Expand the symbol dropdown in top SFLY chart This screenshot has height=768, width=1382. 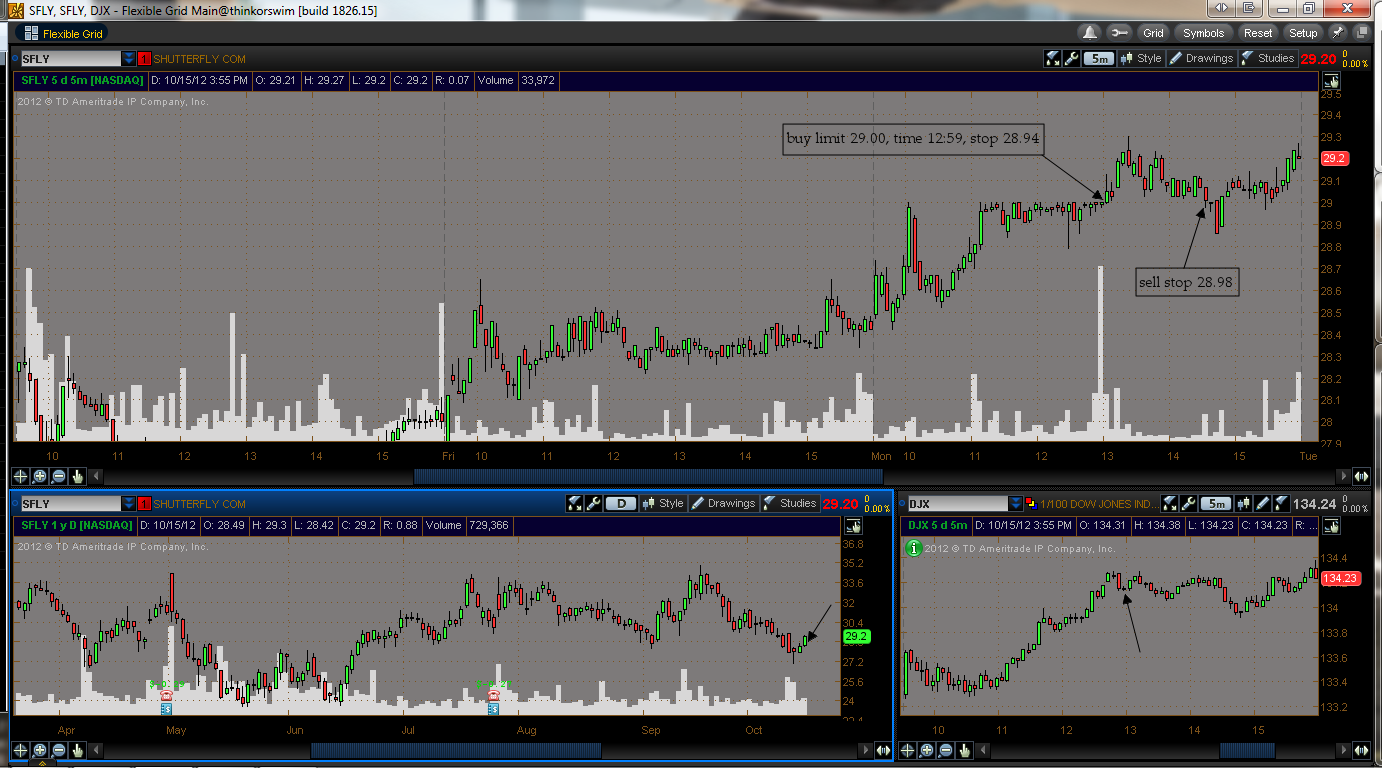[129, 59]
